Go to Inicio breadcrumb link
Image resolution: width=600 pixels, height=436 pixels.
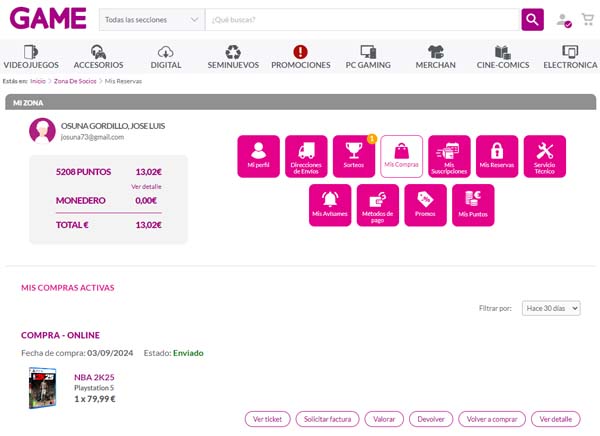[38, 81]
